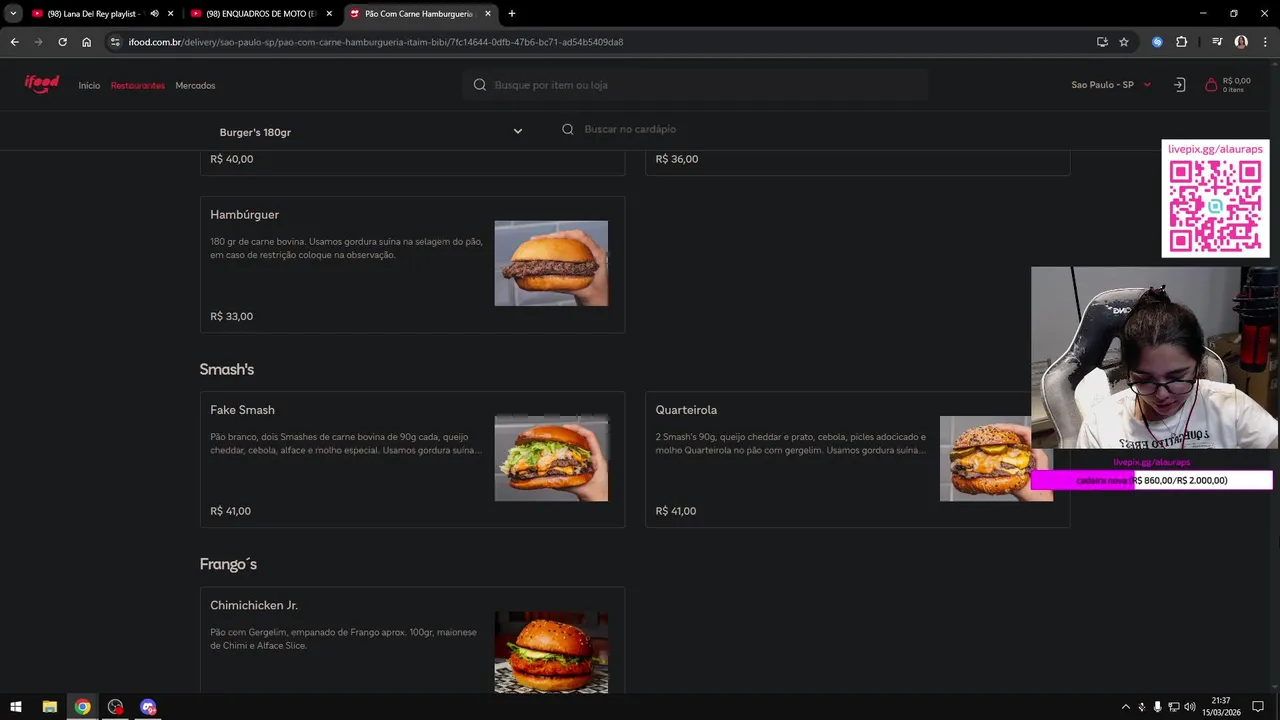Click the Smash's section heading
Screen dimensions: 1280x720
[x=227, y=370]
